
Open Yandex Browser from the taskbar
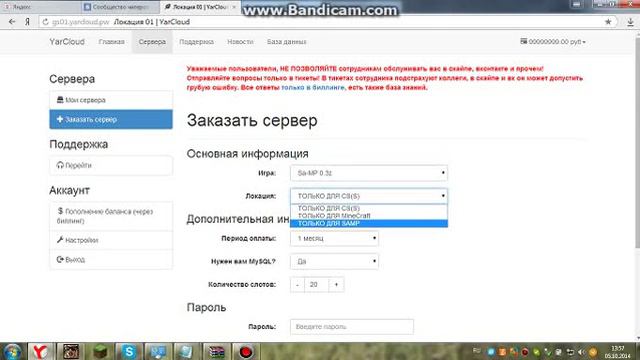coord(40,351)
